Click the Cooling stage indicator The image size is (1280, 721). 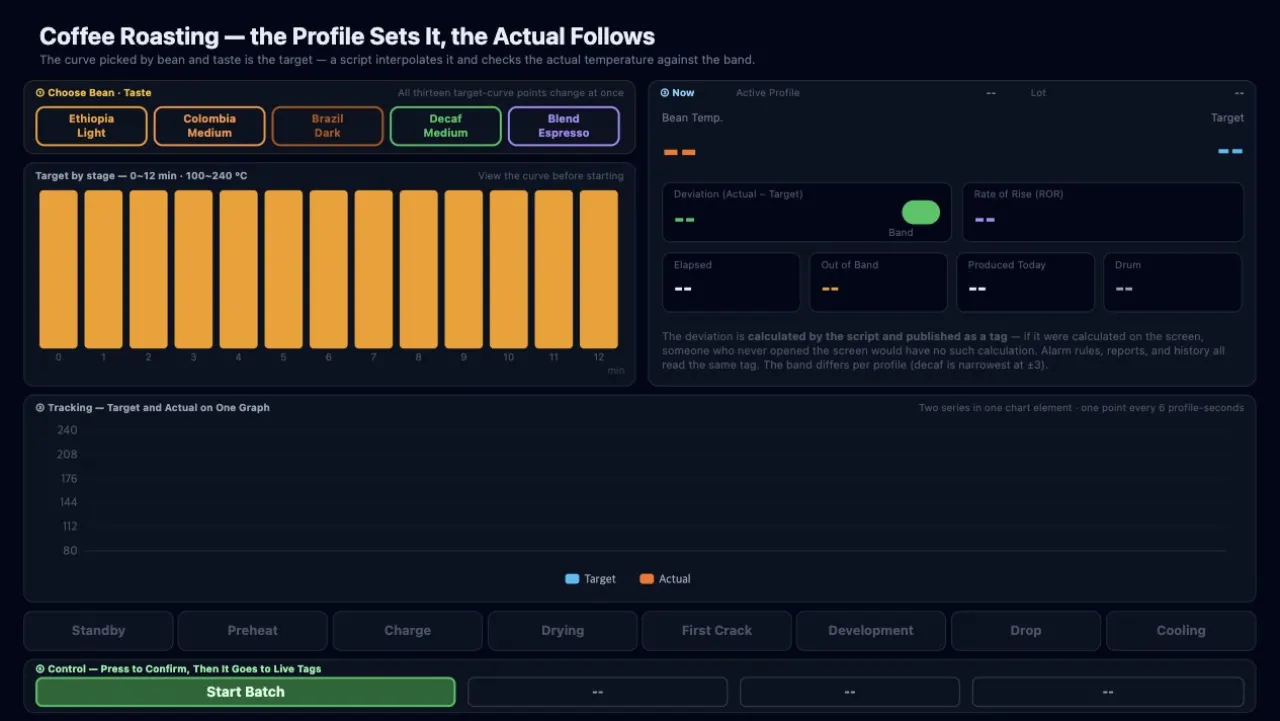pos(1181,631)
